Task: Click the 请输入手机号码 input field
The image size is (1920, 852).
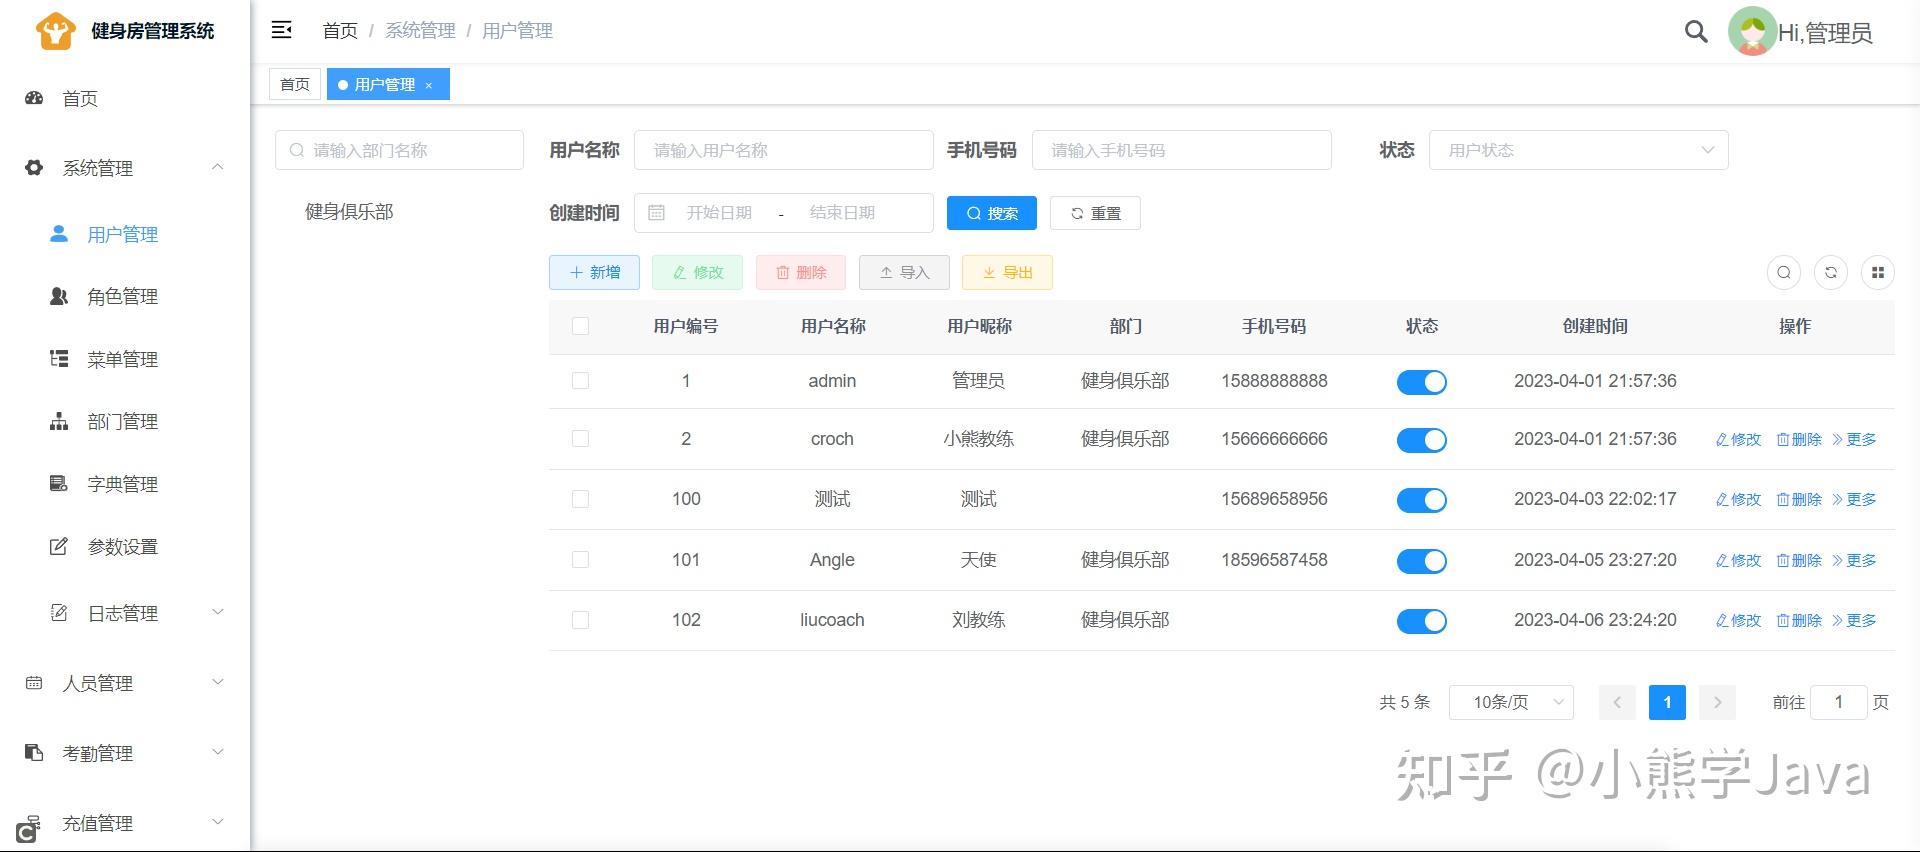Action: coord(1182,150)
